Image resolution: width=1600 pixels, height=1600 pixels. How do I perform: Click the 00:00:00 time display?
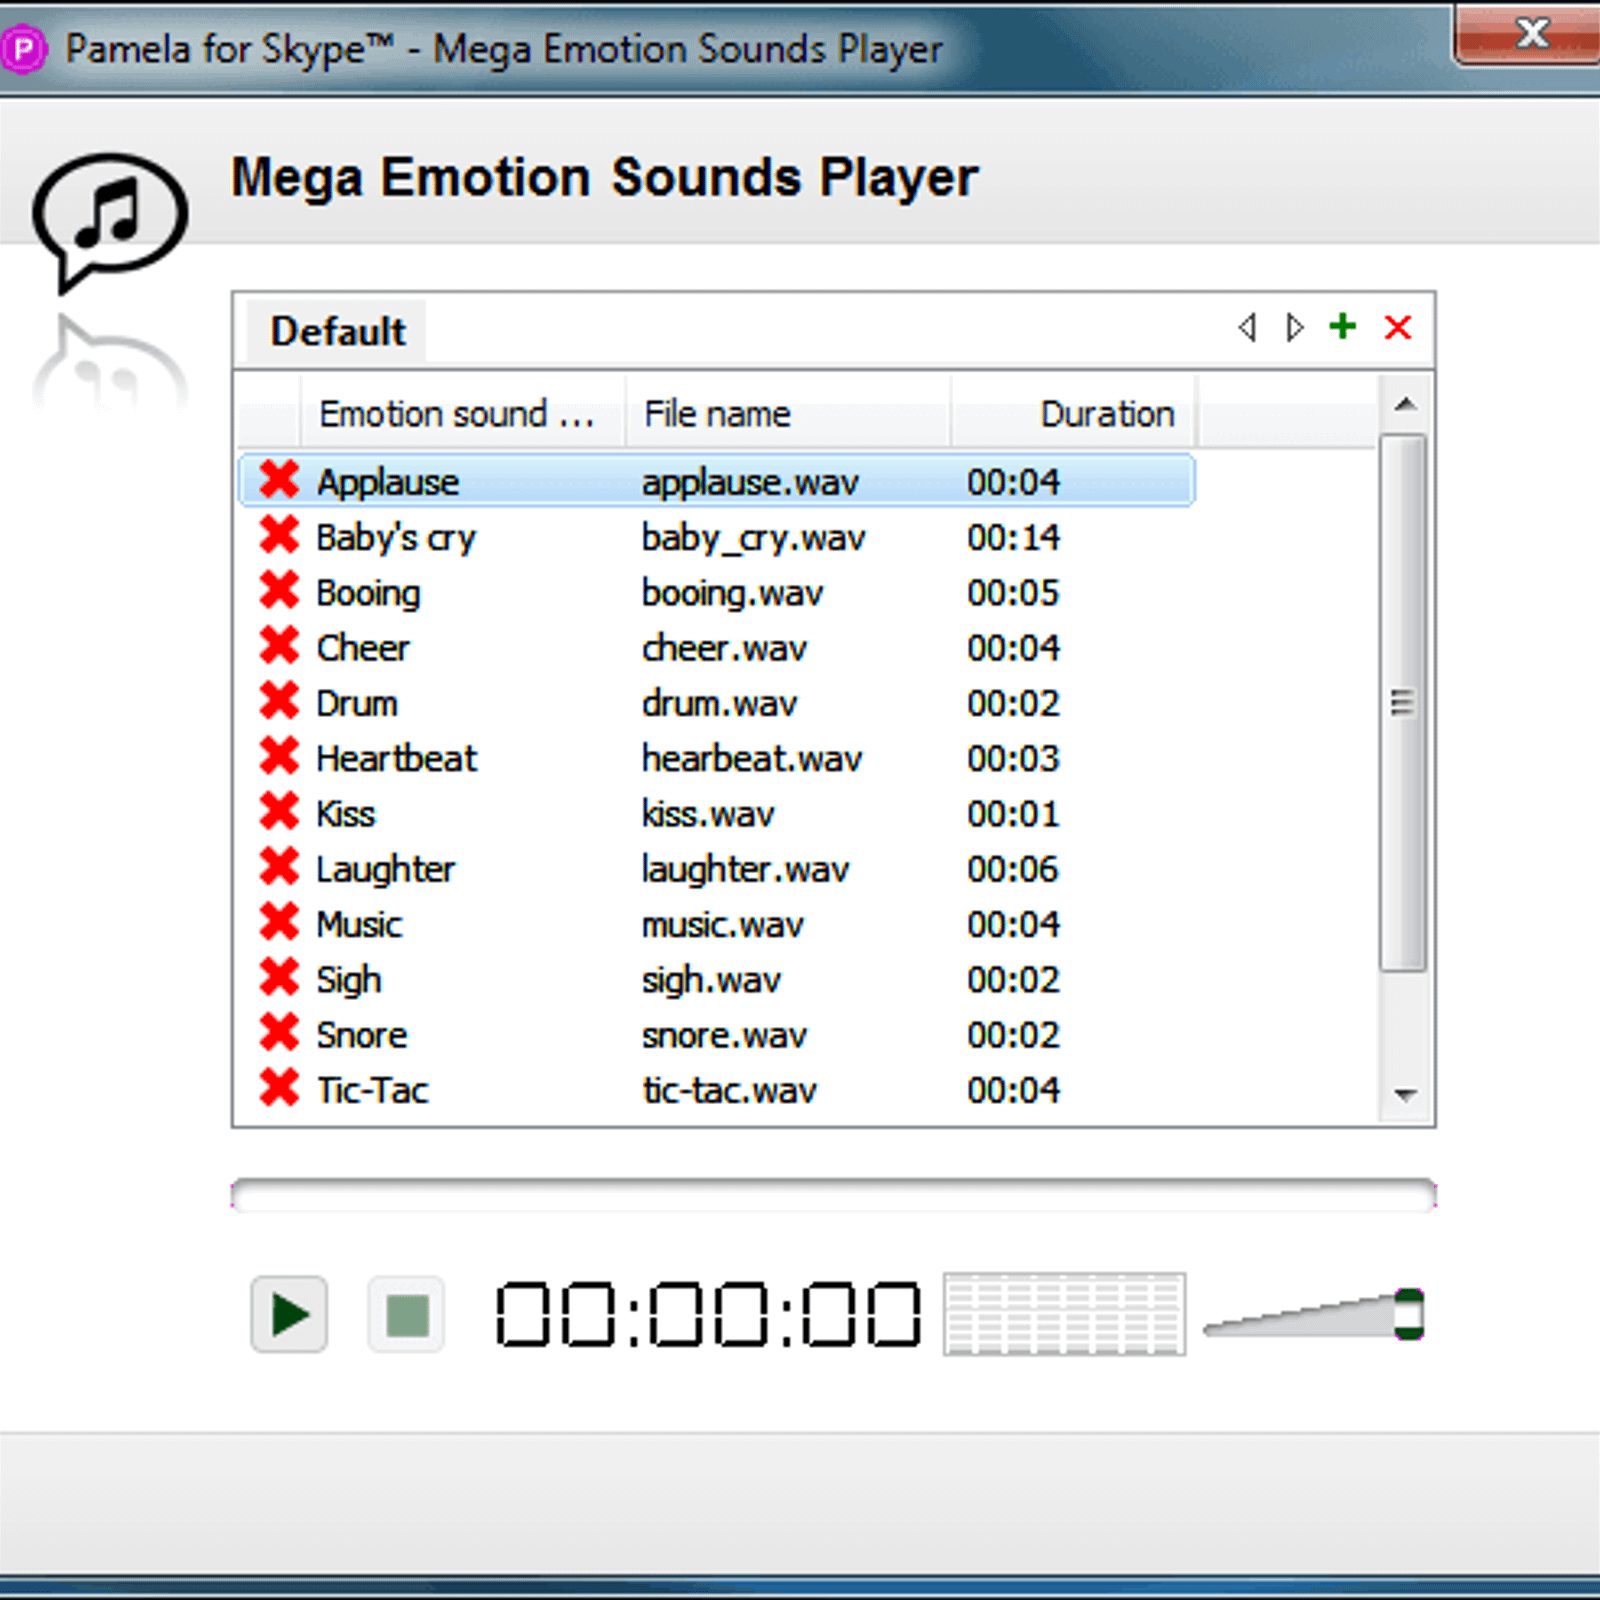click(x=708, y=1314)
